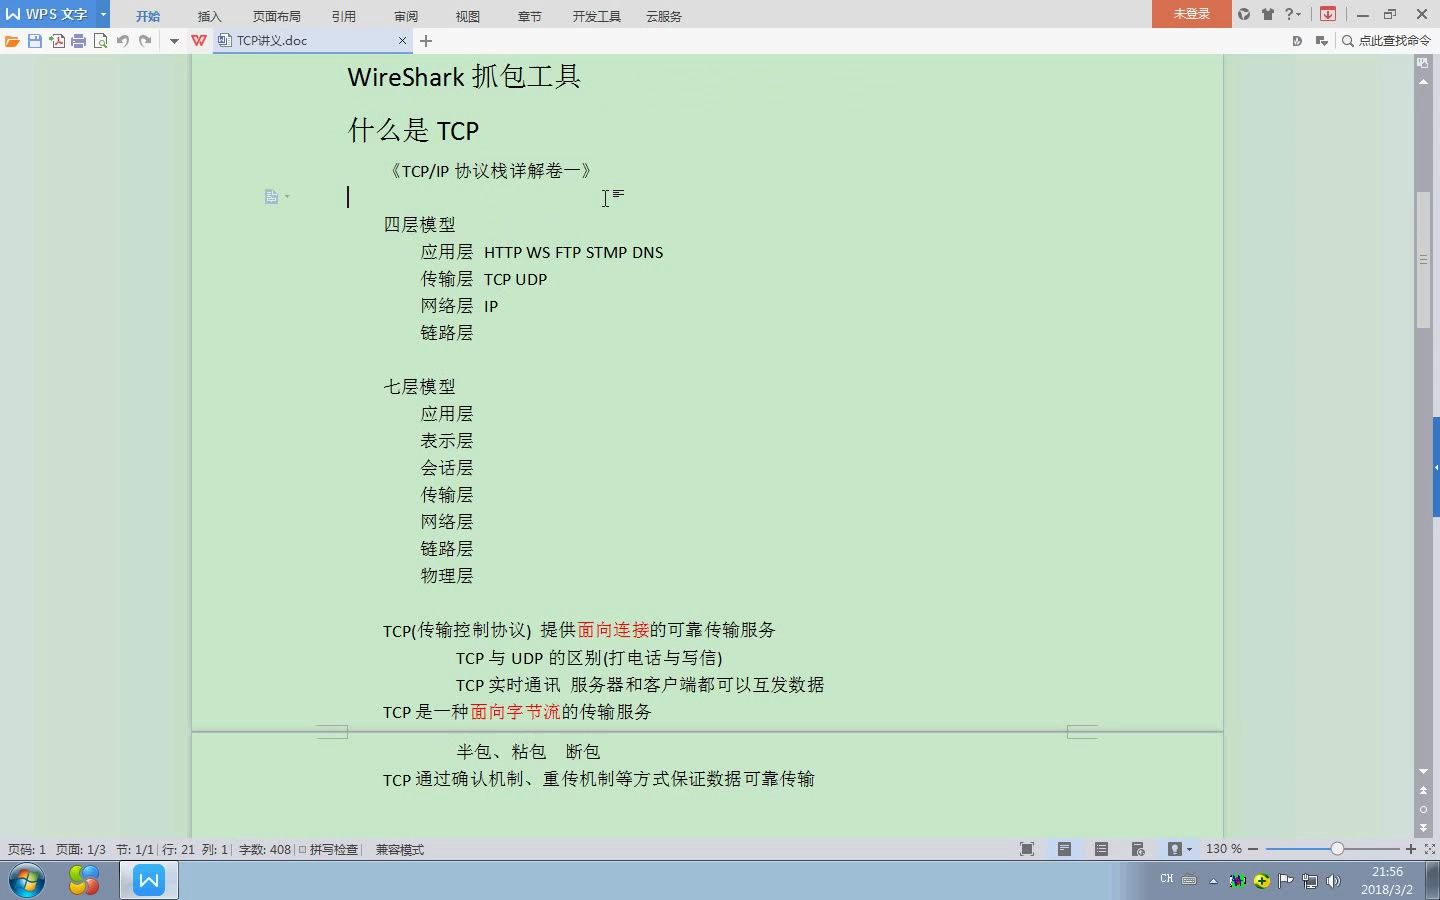This screenshot has height=900, width=1440.
Task: Open the 视图 ribbon tab
Action: click(x=468, y=16)
